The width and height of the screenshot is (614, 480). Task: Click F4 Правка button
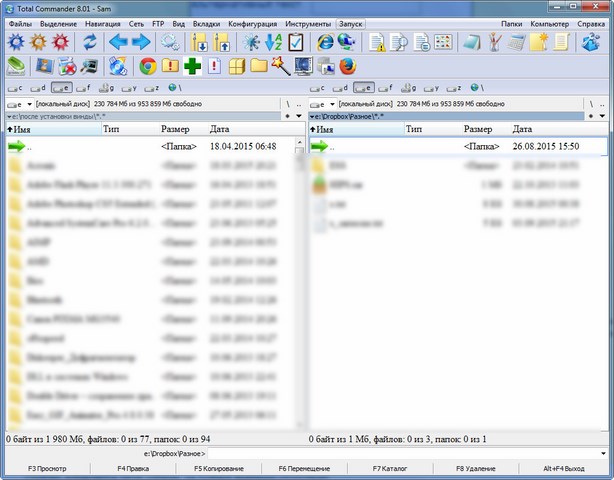click(x=133, y=469)
